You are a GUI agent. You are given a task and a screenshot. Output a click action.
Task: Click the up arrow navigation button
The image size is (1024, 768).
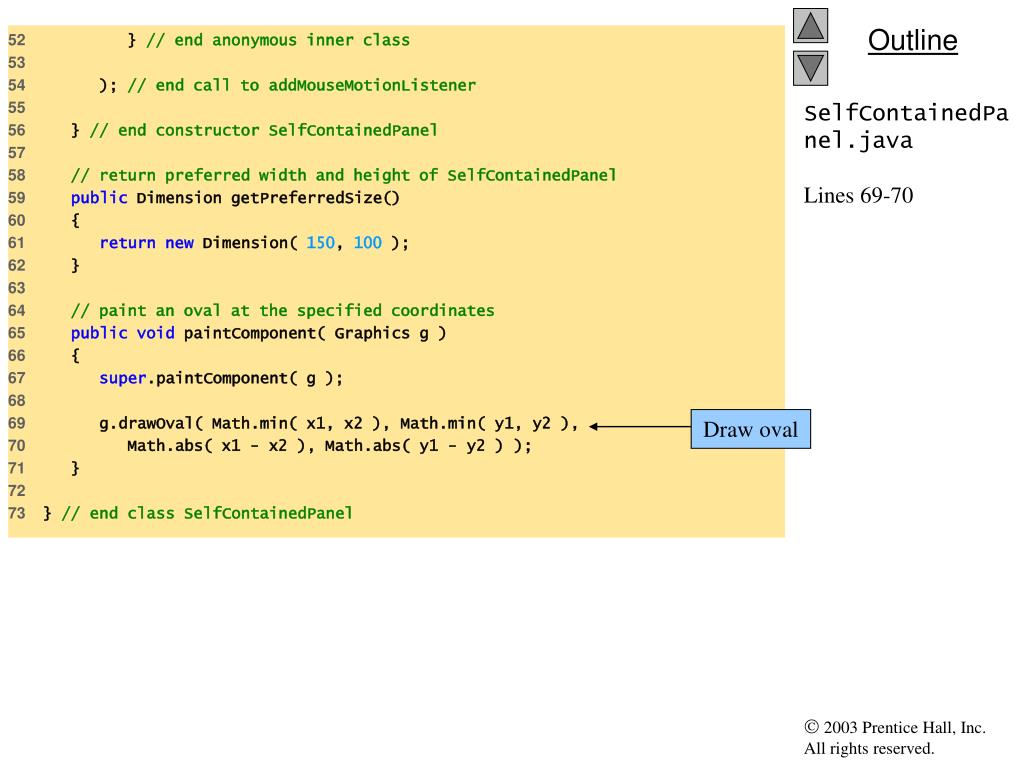(810, 25)
